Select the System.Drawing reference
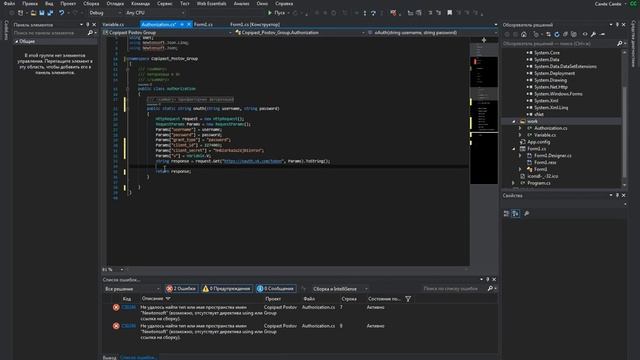Screen dimensions: 640x360 (550, 80)
